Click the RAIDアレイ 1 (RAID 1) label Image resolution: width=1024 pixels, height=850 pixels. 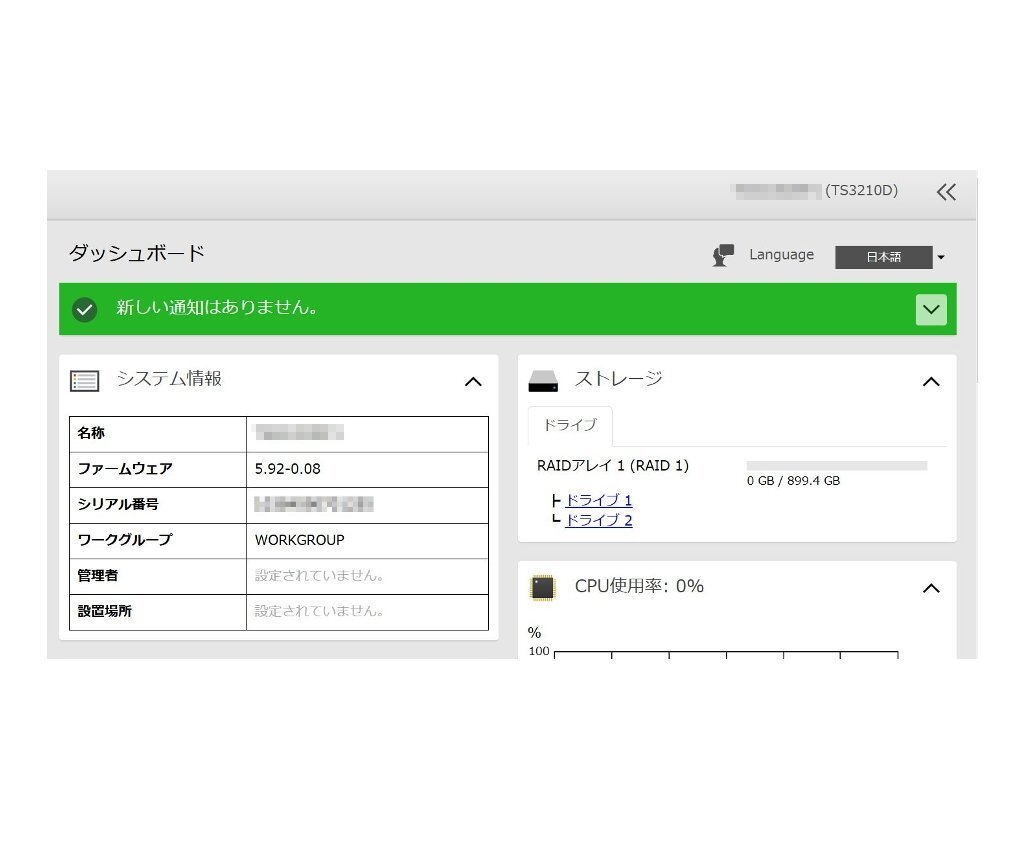click(x=613, y=465)
